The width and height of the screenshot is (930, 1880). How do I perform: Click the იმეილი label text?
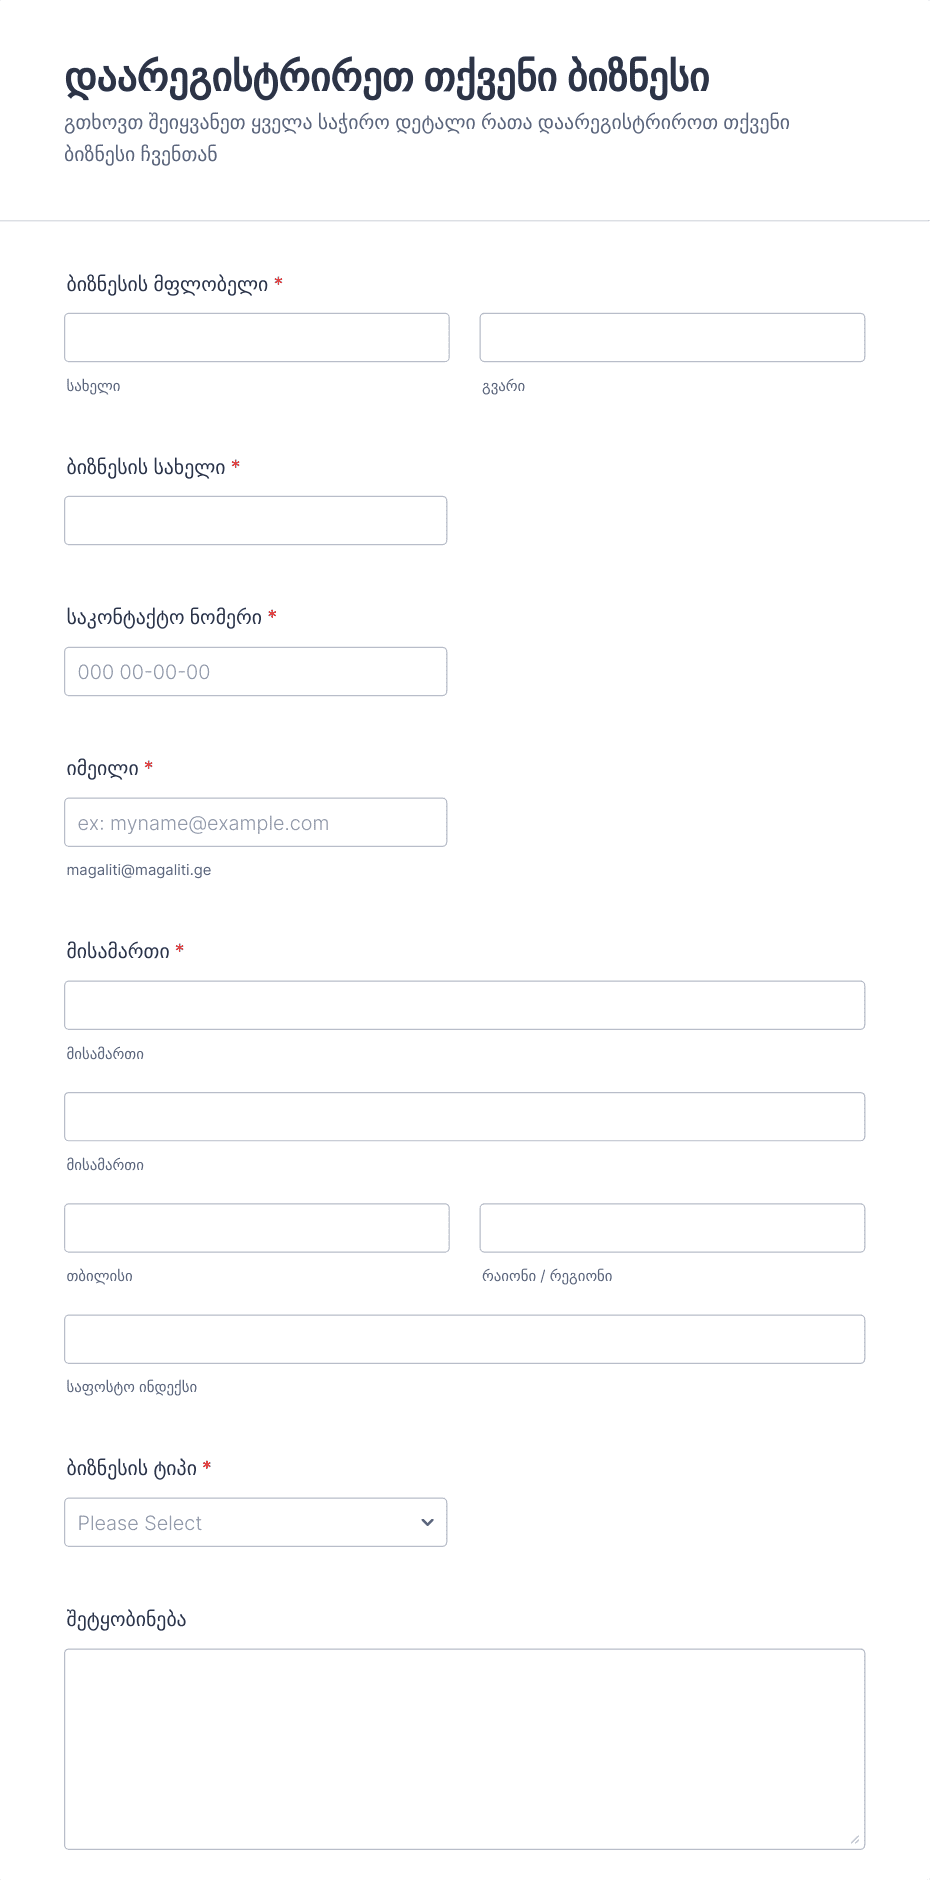pos(102,768)
